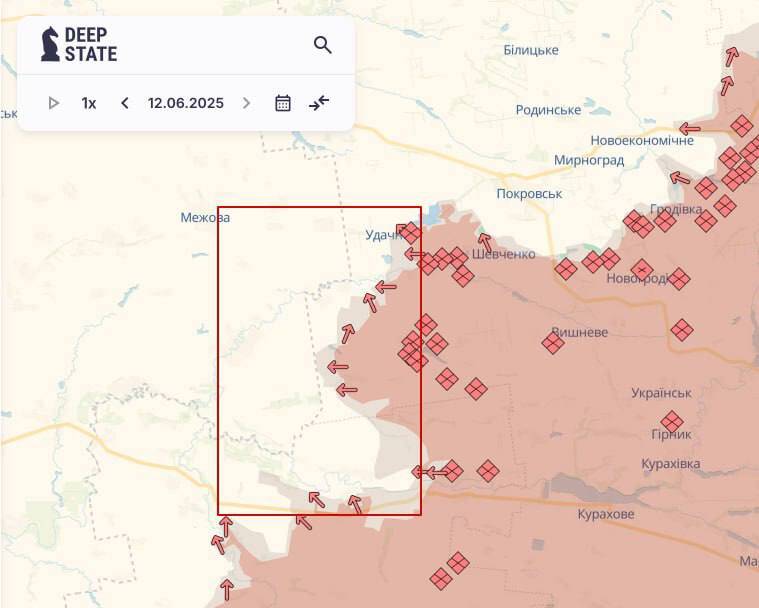Screen dimensions: 759x608
Task: Click the DeepState knight logo
Action: click(50, 44)
